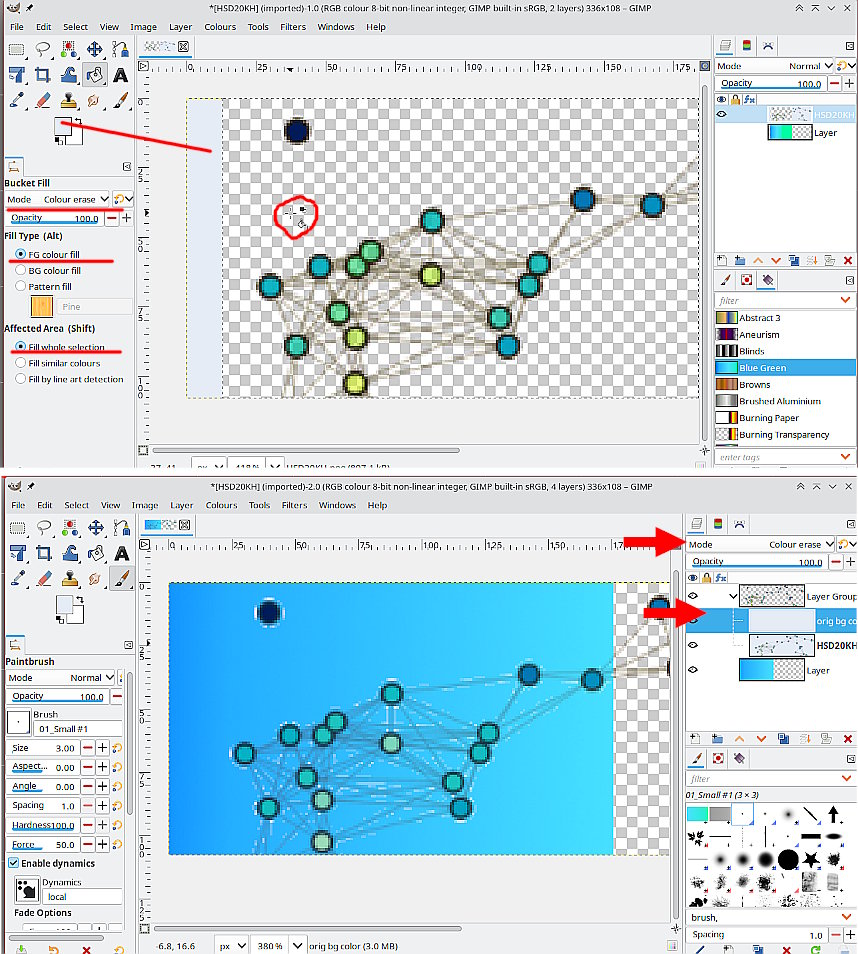858x954 pixels.
Task: Select Rectangle Select tool in top window
Action: [x=16, y=49]
